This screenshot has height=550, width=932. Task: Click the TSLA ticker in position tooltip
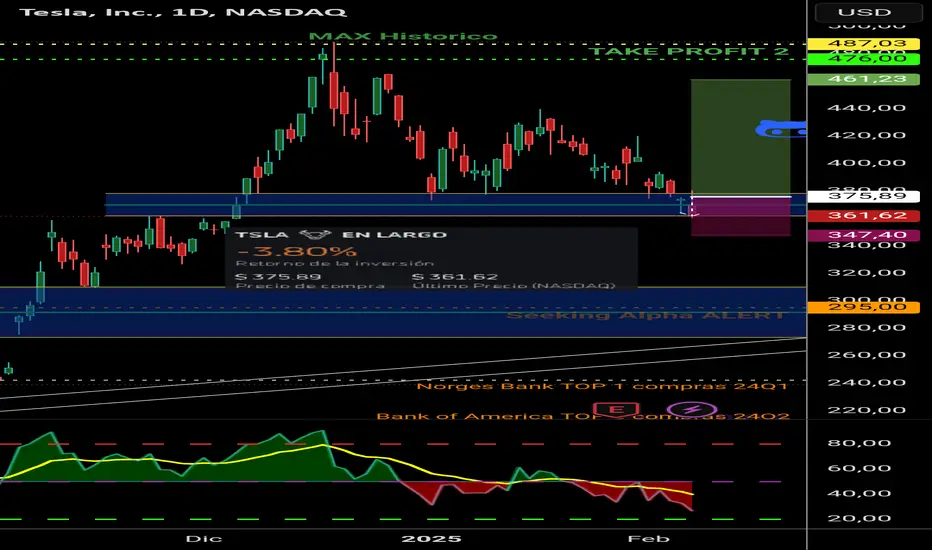(x=262, y=235)
